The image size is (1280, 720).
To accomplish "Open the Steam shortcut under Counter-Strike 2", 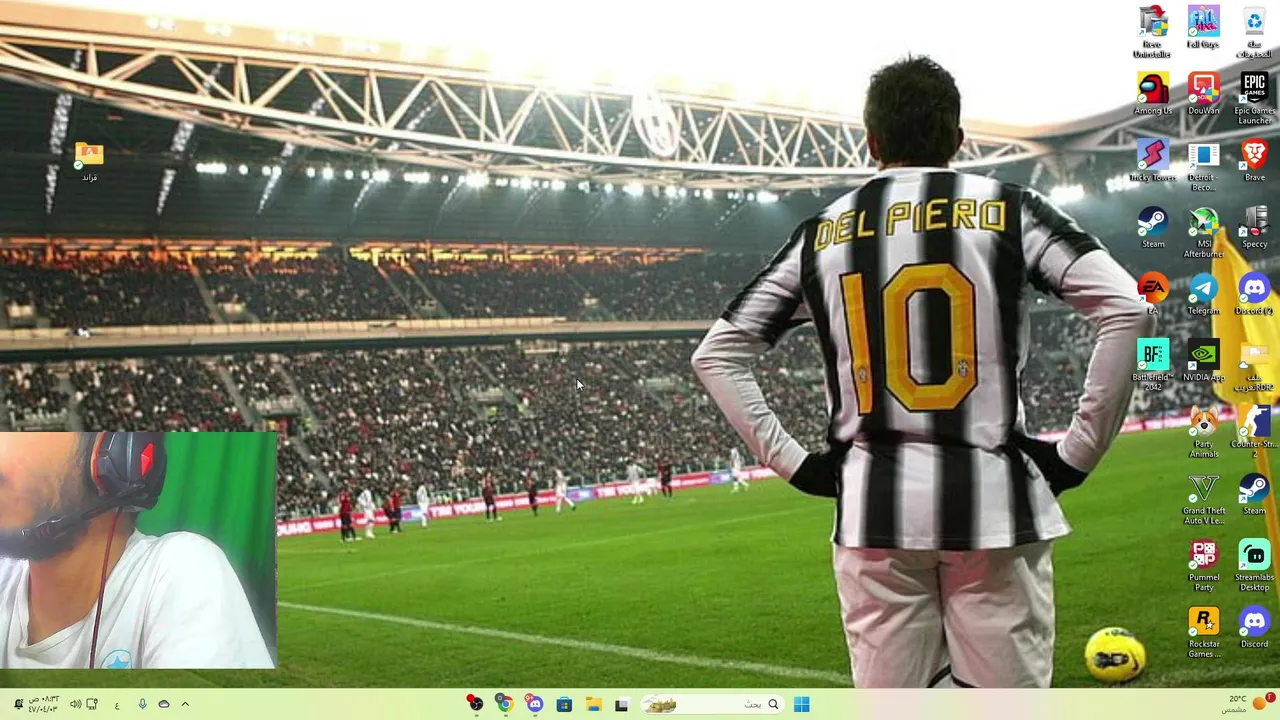I will click(1254, 495).
